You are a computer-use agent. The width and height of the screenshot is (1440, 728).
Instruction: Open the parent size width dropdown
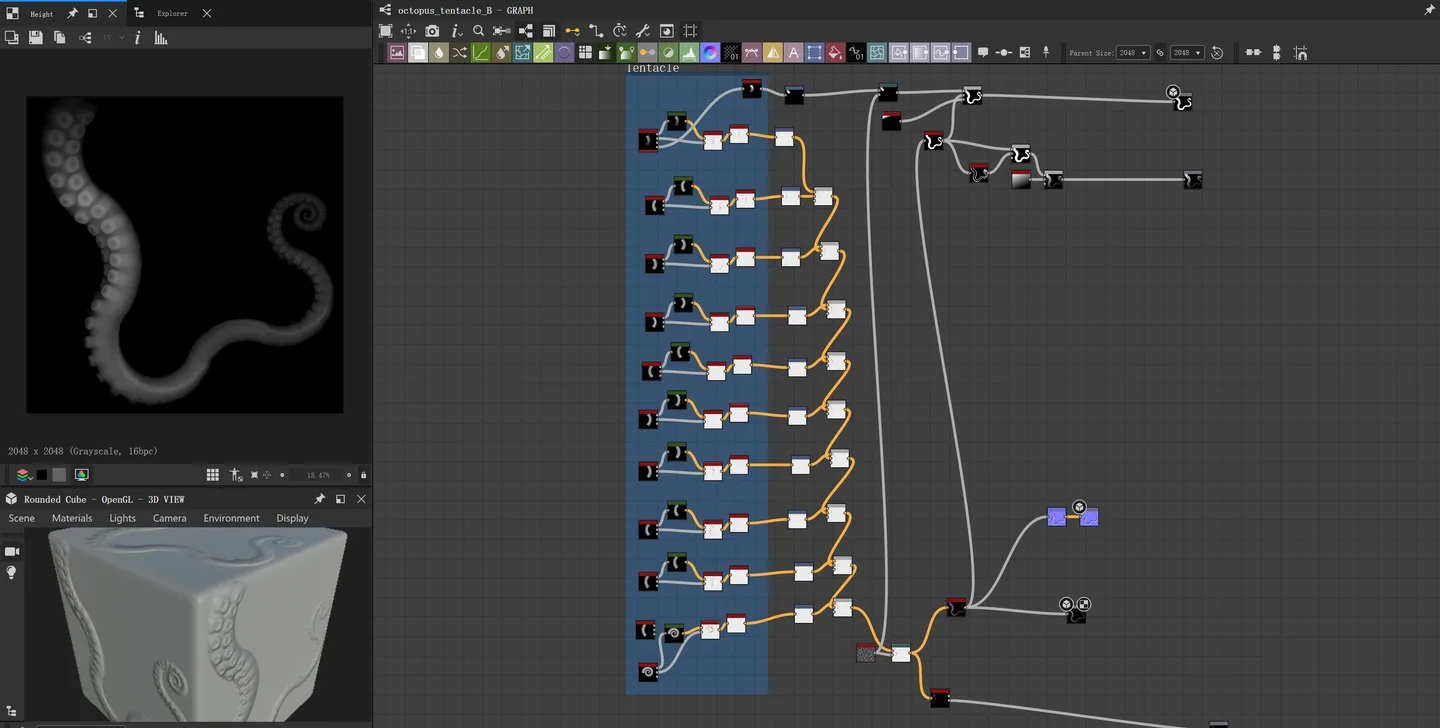pyautogui.click(x=1133, y=53)
